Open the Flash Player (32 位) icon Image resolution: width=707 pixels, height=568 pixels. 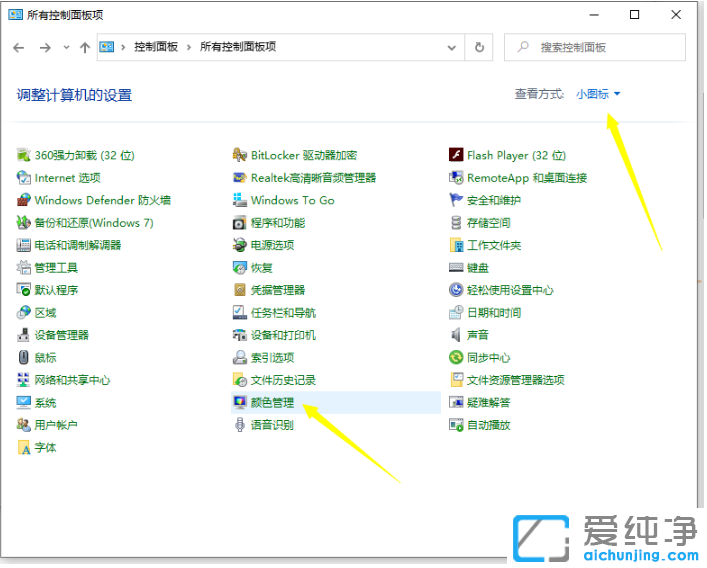[457, 155]
